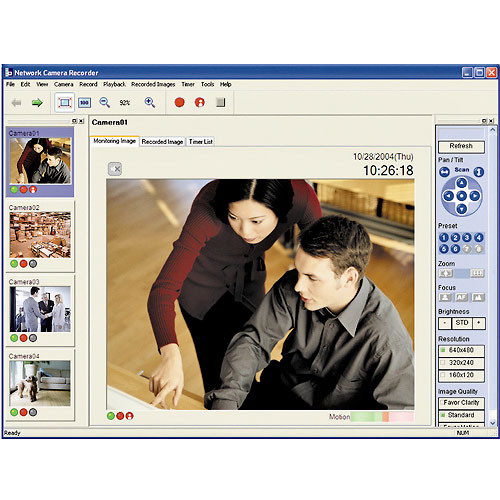Start recording with the red circle button
Image resolution: width=500 pixels, height=500 pixels.
[180, 102]
